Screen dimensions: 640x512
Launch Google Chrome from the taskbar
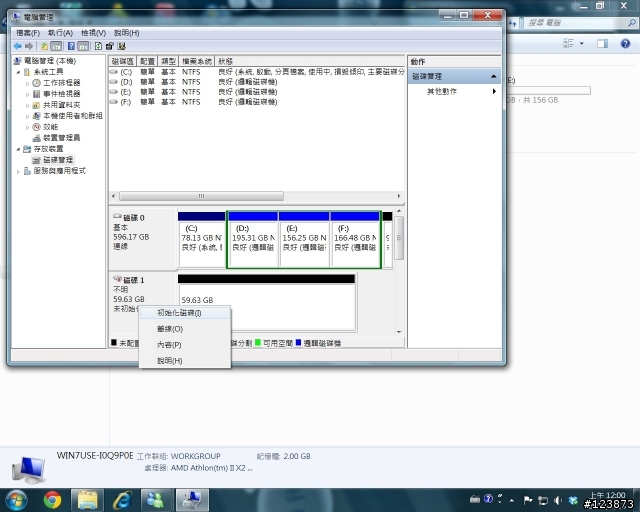point(52,500)
